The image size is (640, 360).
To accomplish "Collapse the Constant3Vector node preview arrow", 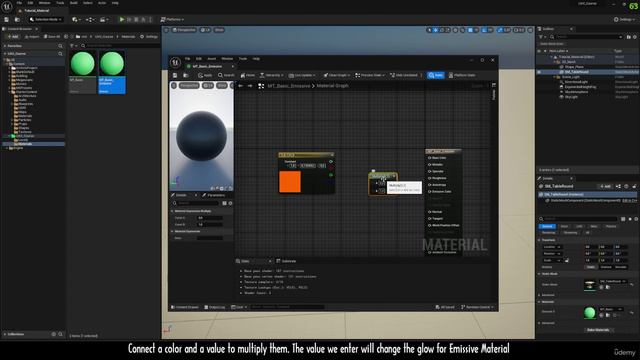I will (332, 155).
